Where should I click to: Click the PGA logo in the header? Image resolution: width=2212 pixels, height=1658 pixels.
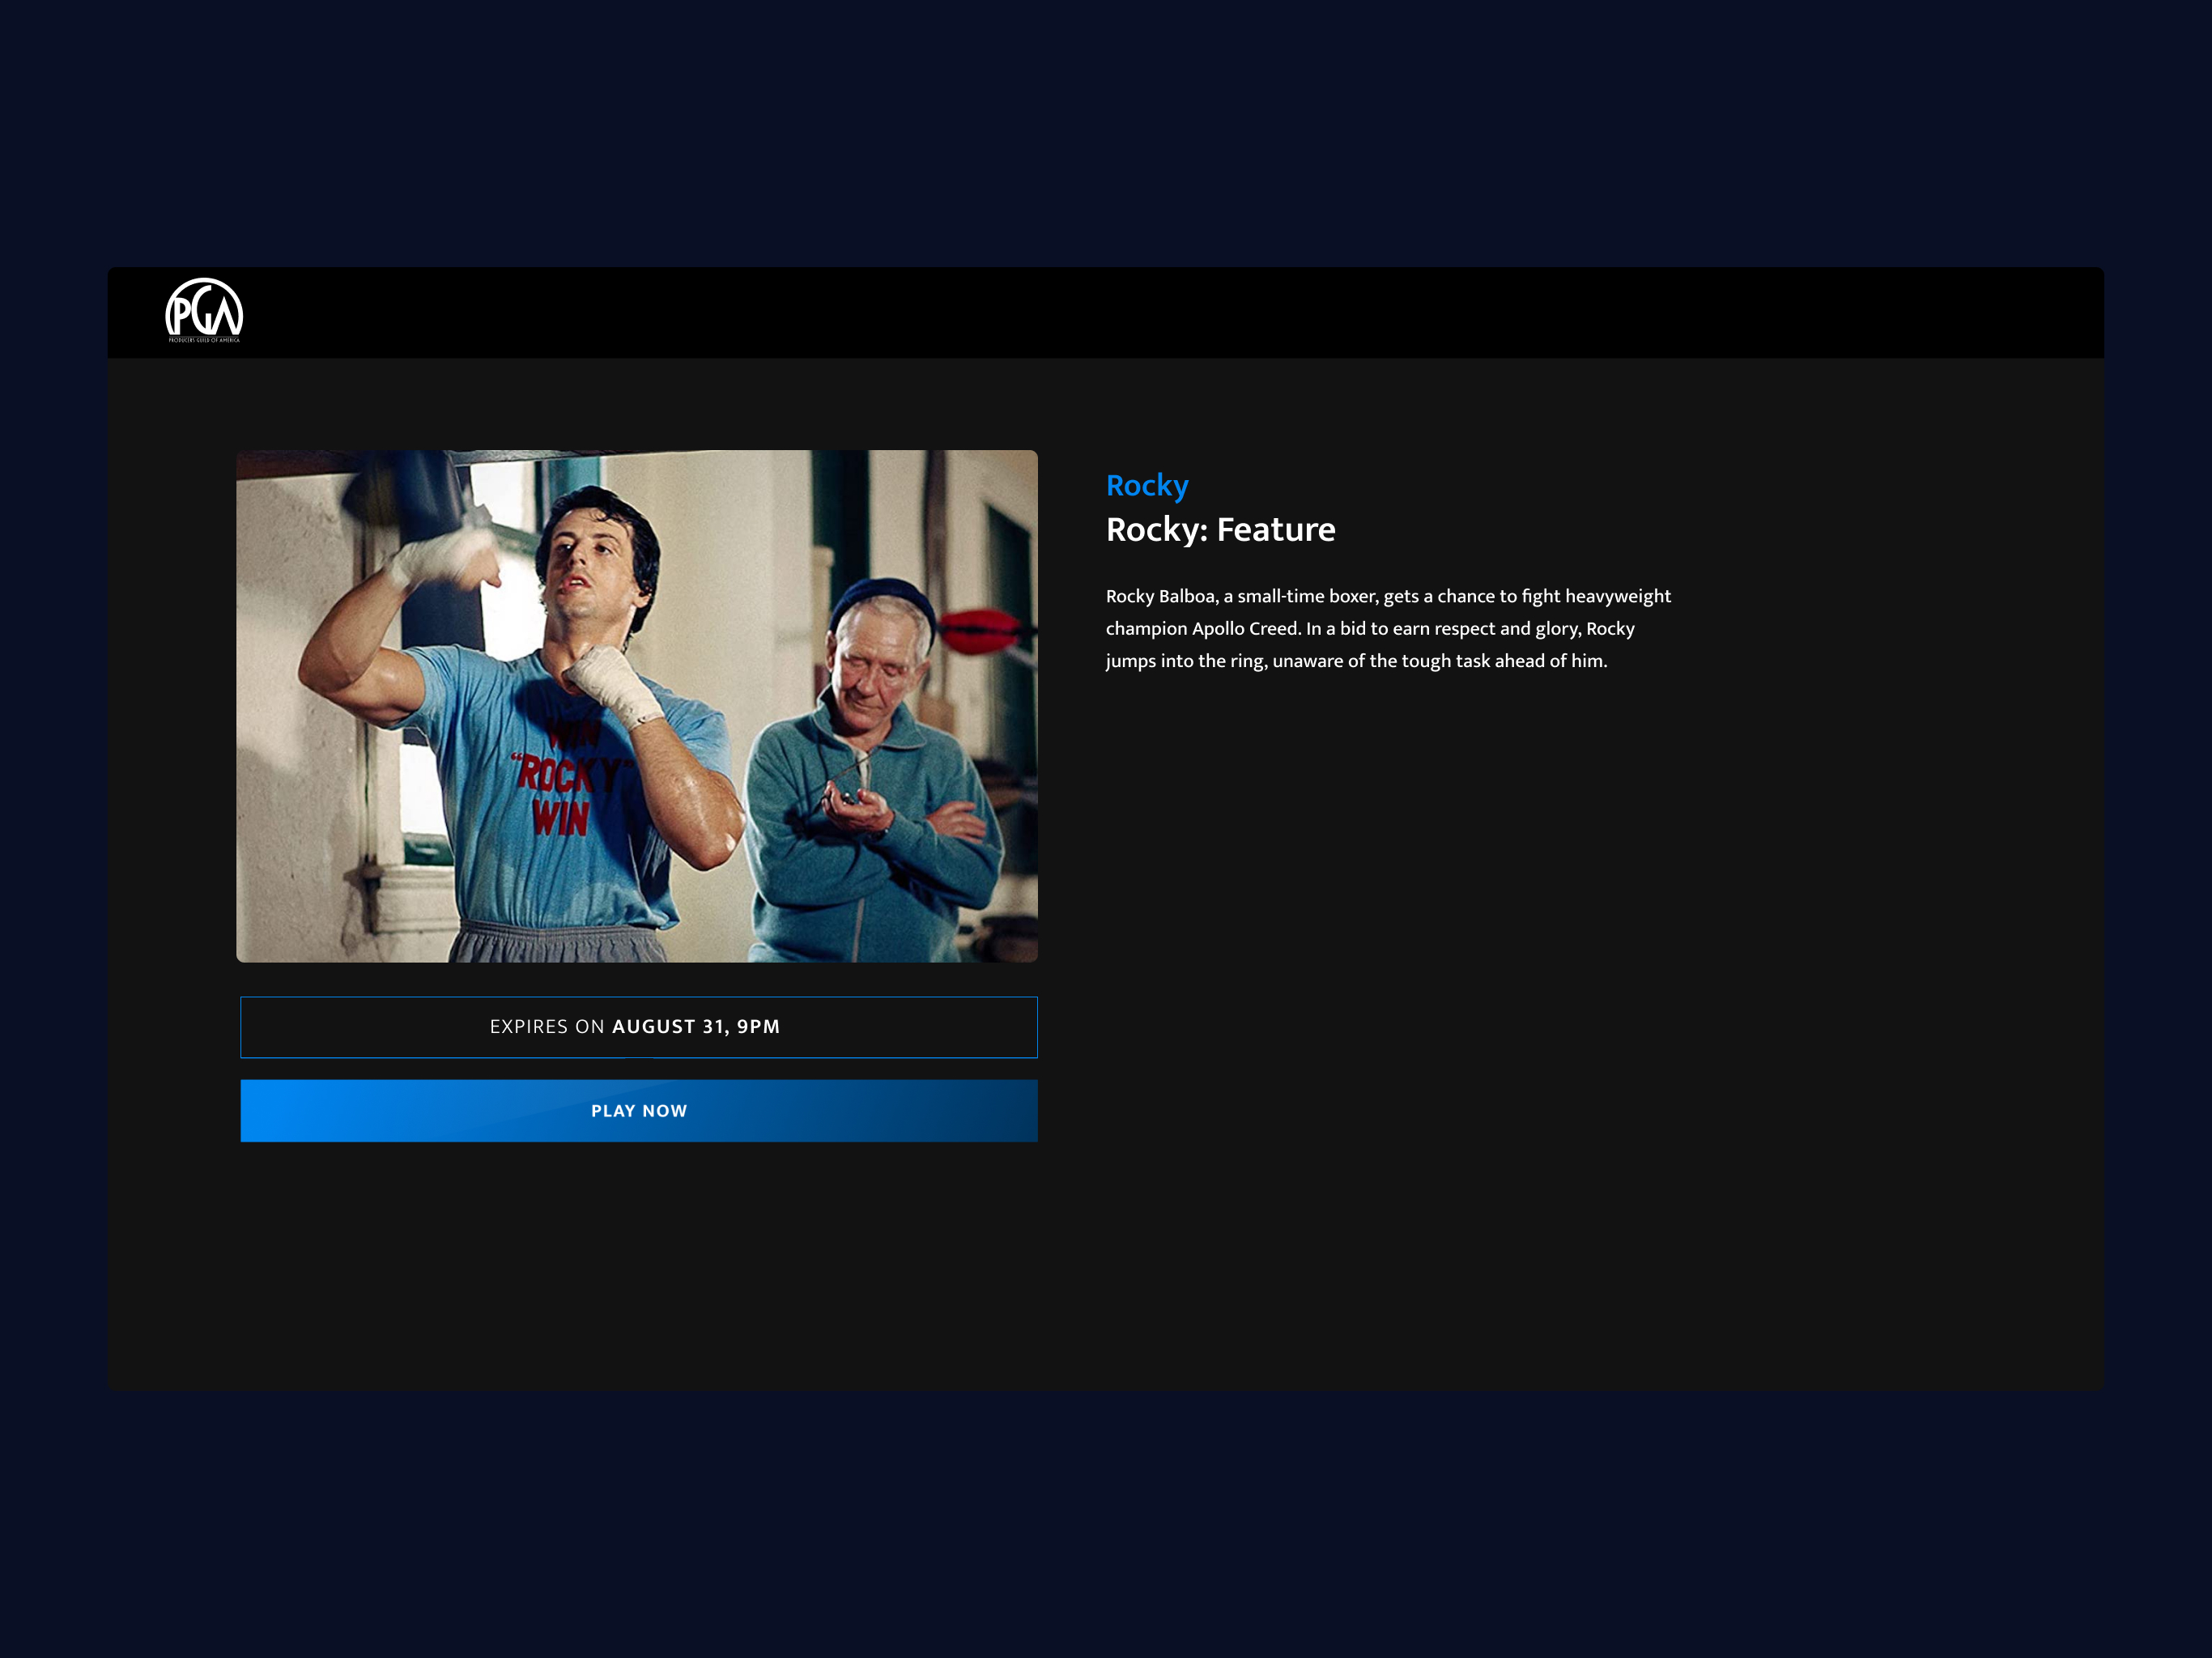click(x=204, y=310)
